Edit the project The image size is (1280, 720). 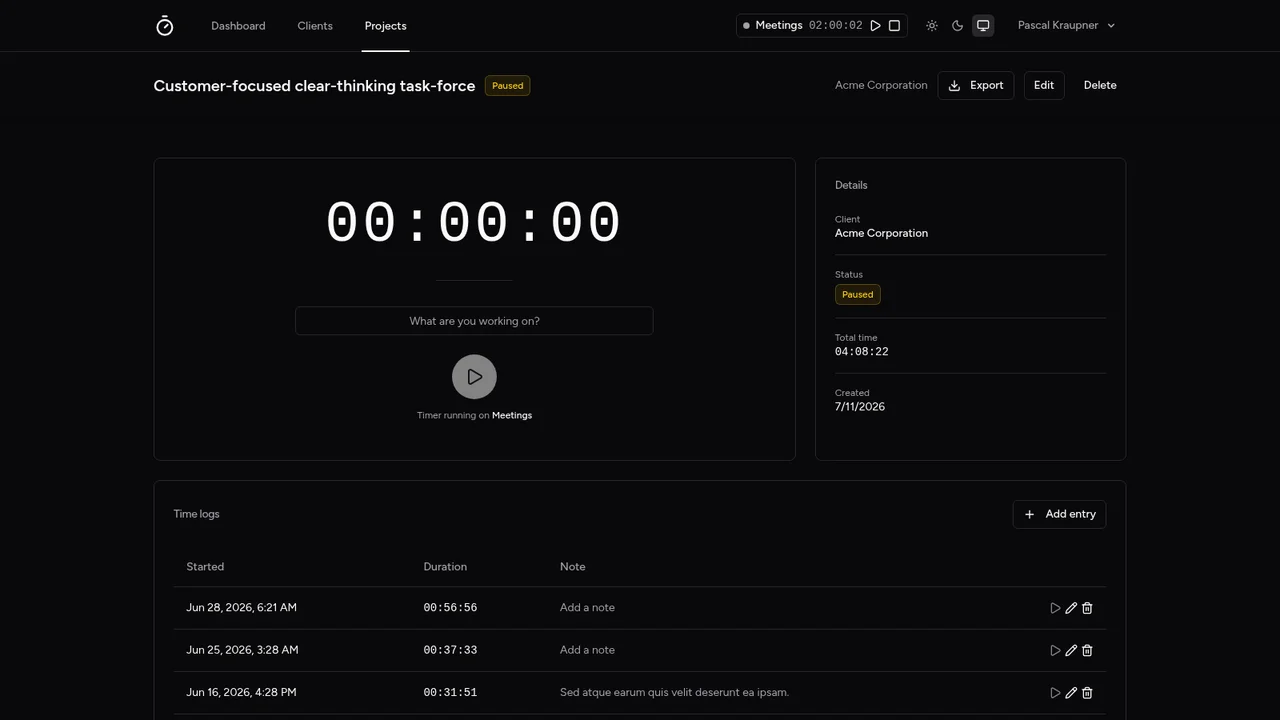(x=1044, y=85)
